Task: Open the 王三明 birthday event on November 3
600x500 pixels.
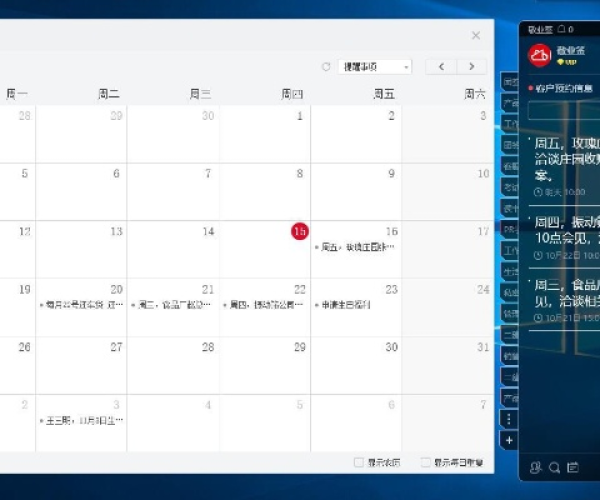Action: click(x=81, y=420)
